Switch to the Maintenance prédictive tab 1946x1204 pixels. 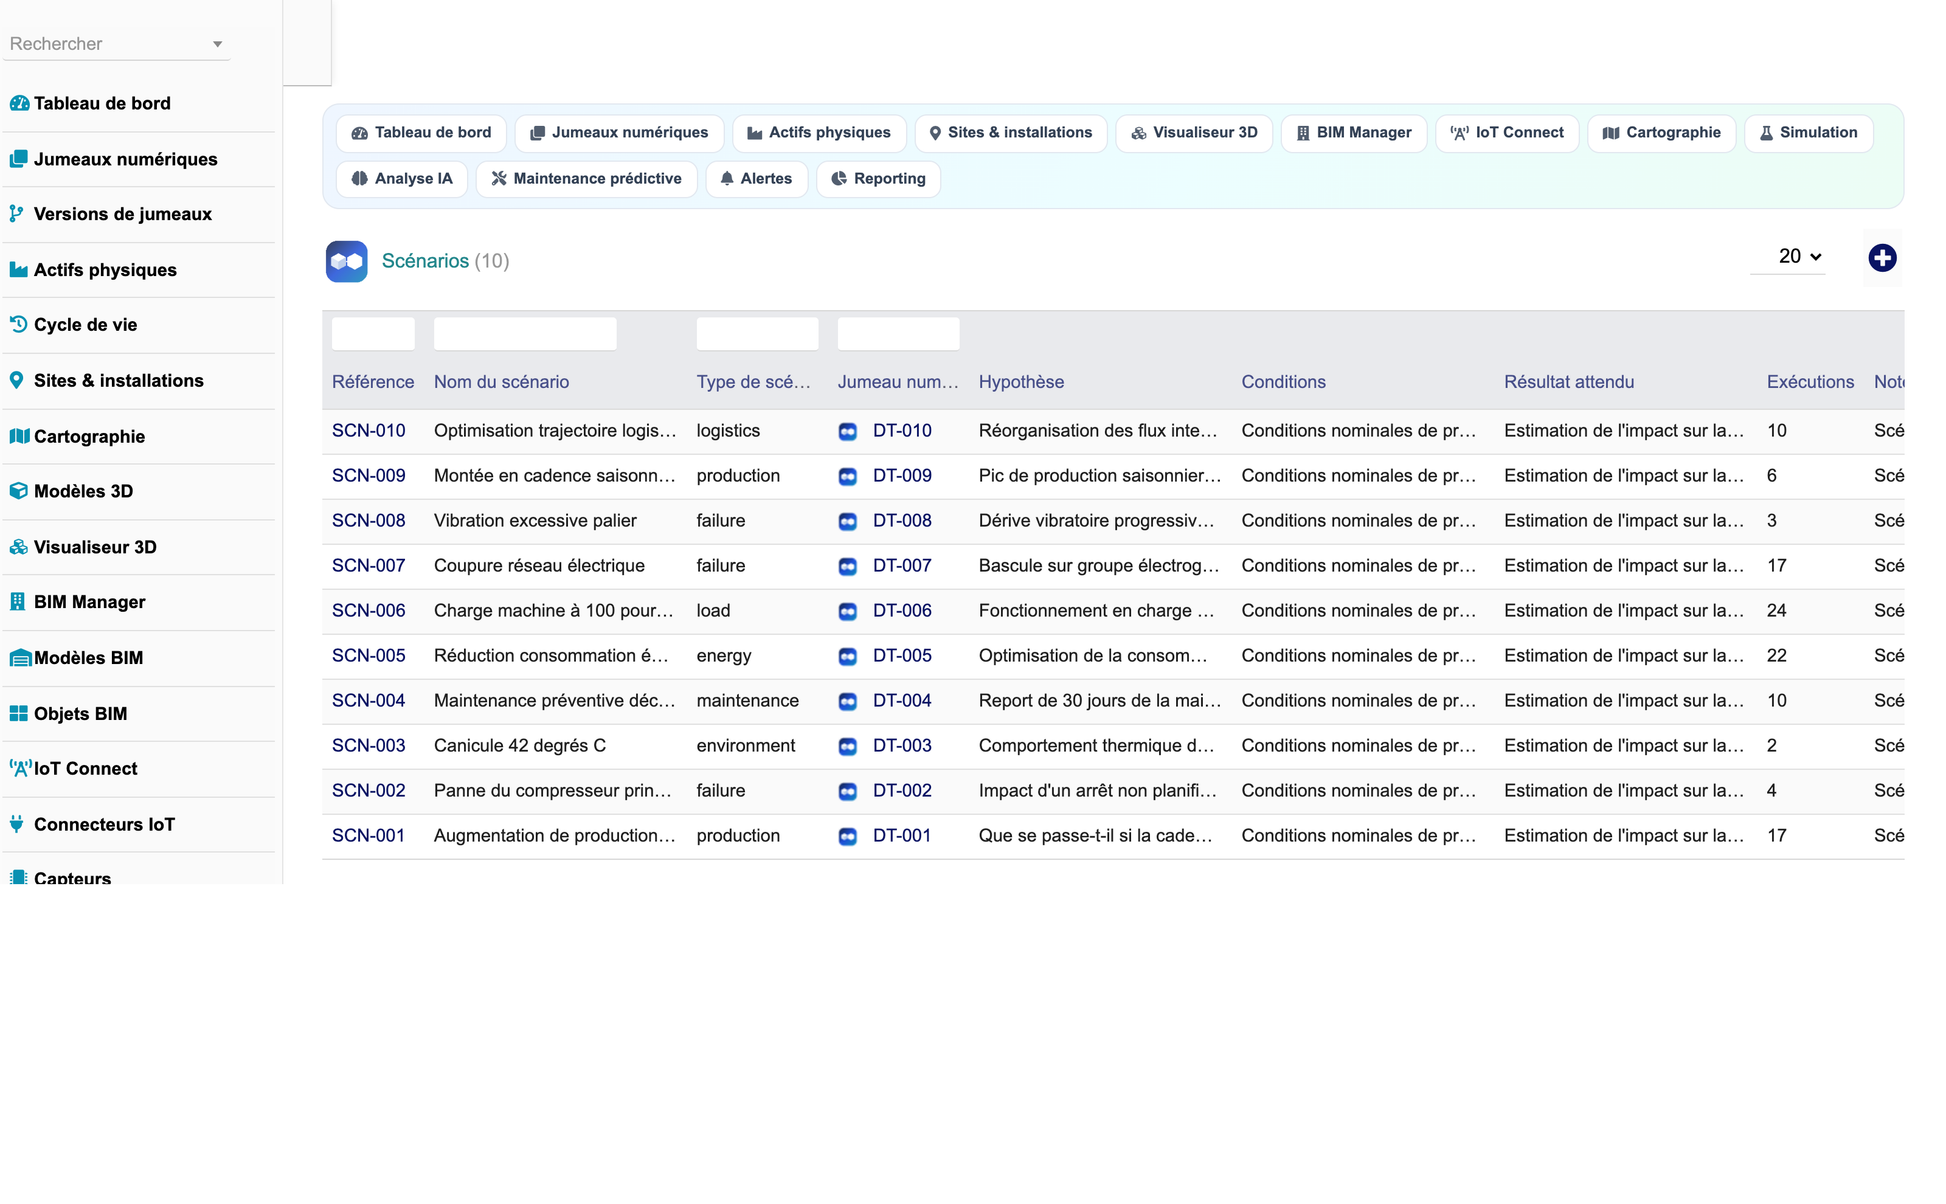pos(586,178)
